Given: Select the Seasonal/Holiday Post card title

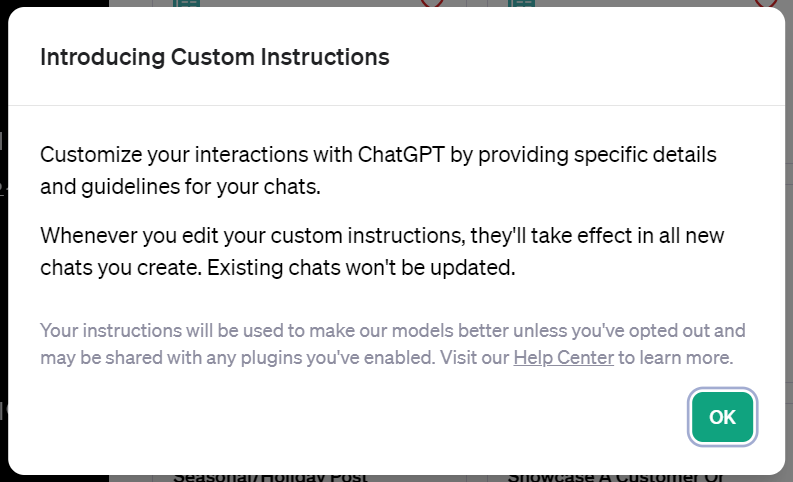Looking at the screenshot, I should [x=270, y=478].
